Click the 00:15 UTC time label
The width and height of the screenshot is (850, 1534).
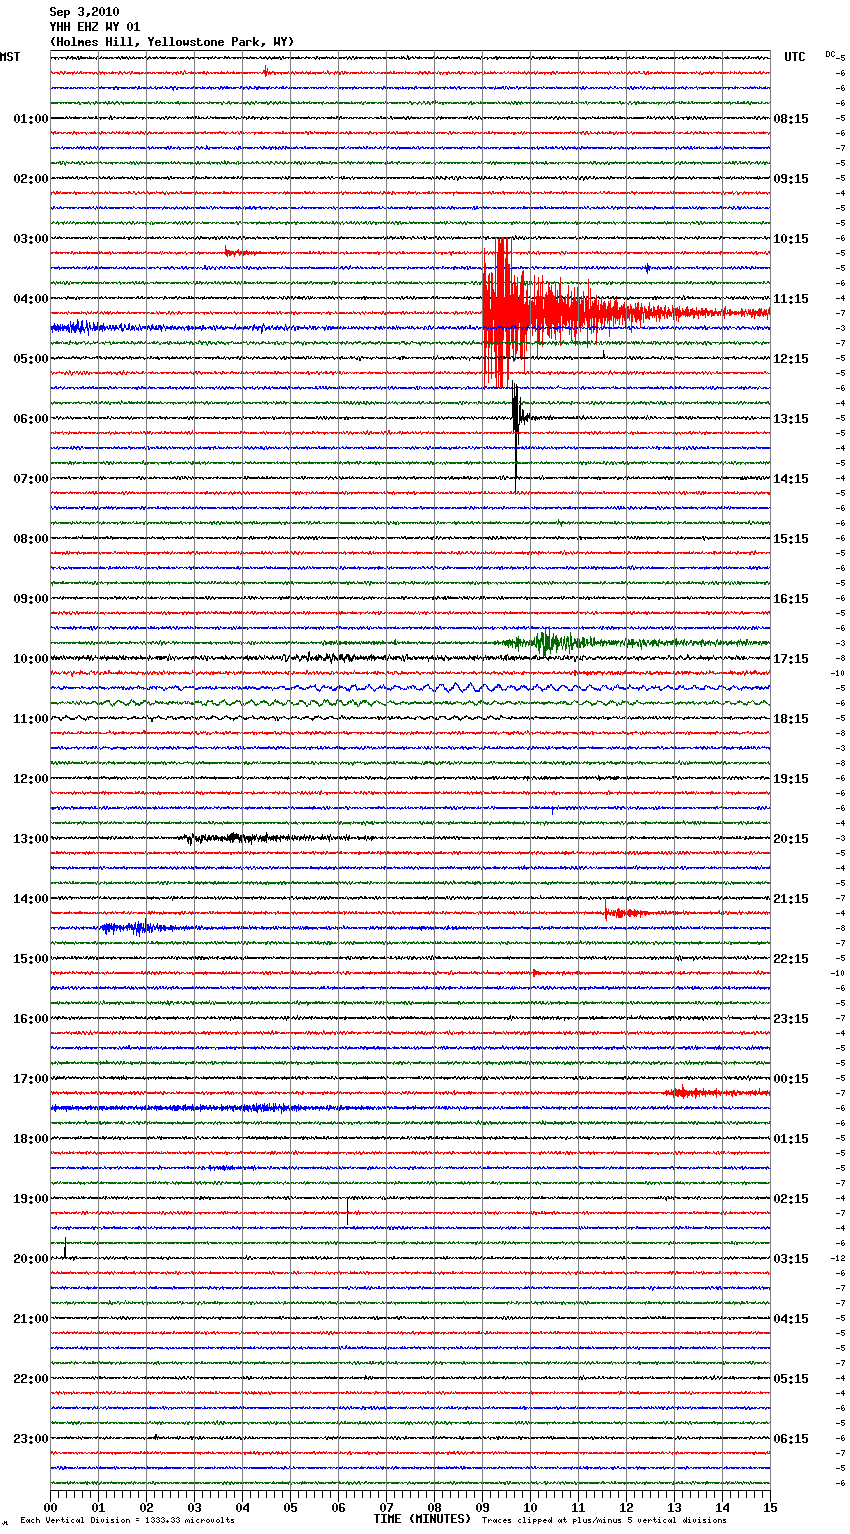click(791, 1079)
